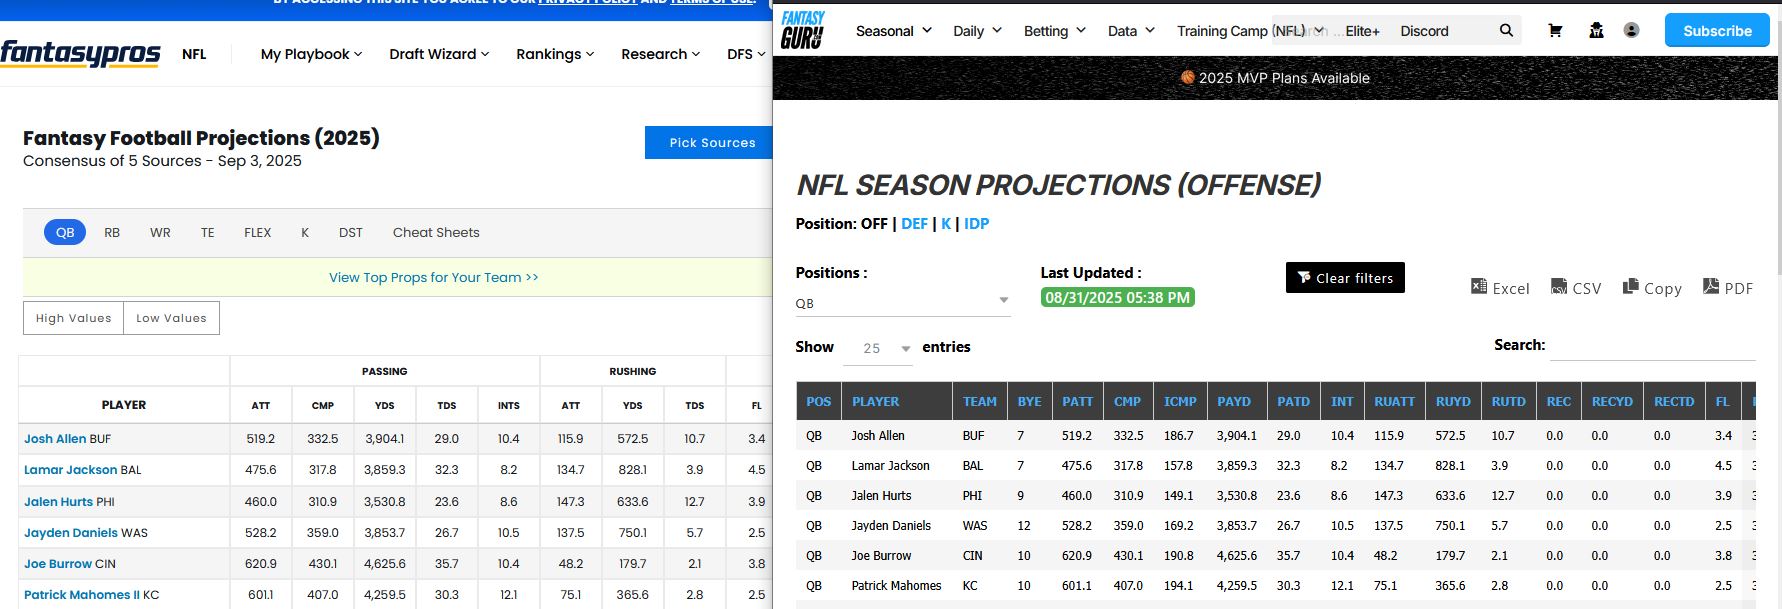Click the Last Updated 08/31/2025 badge
This screenshot has height=609, width=1782.
click(x=1118, y=297)
